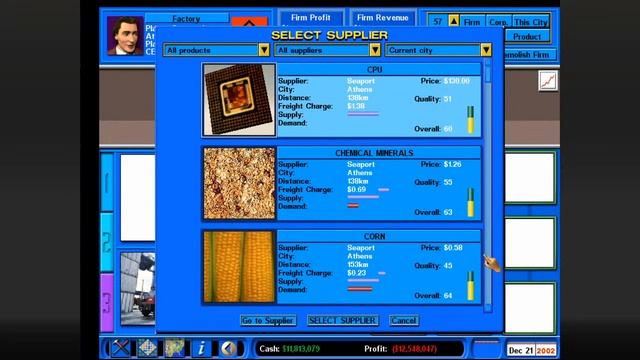The image size is (640, 360).
Task: Click the yellow up-arrow next to 57
Action: click(x=453, y=21)
